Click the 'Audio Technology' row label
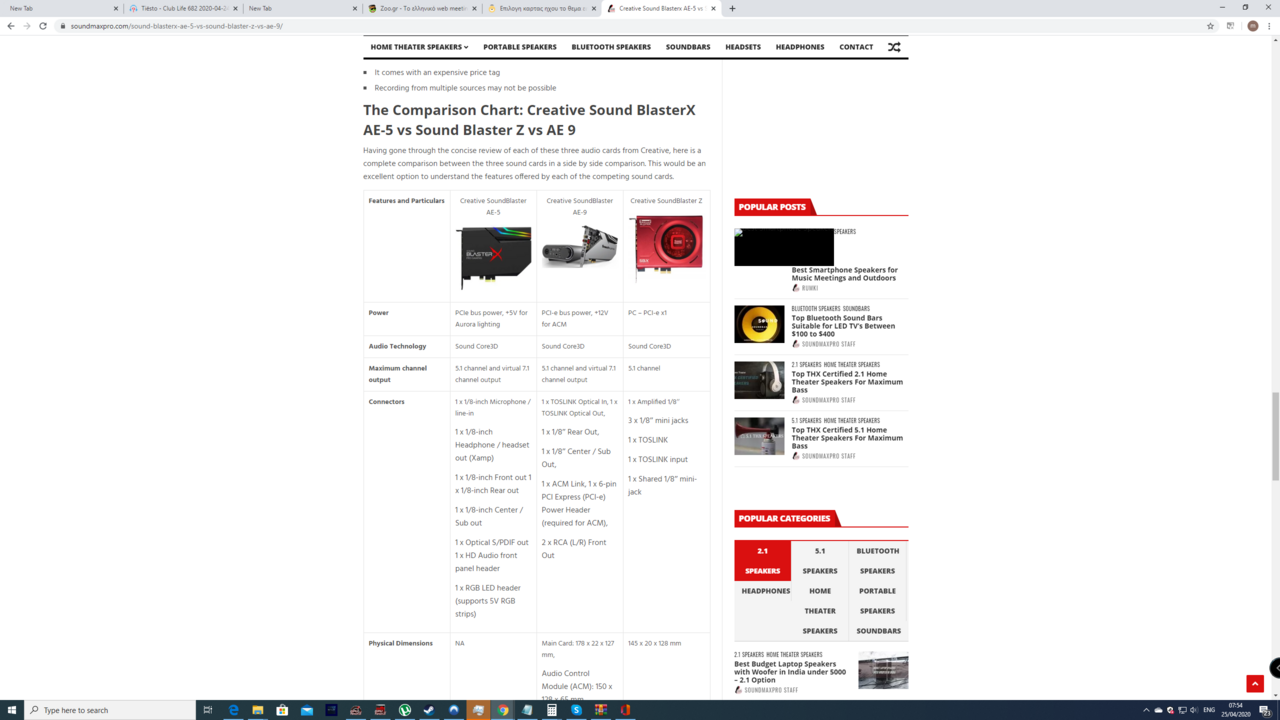The width and height of the screenshot is (1280, 720). (397, 346)
